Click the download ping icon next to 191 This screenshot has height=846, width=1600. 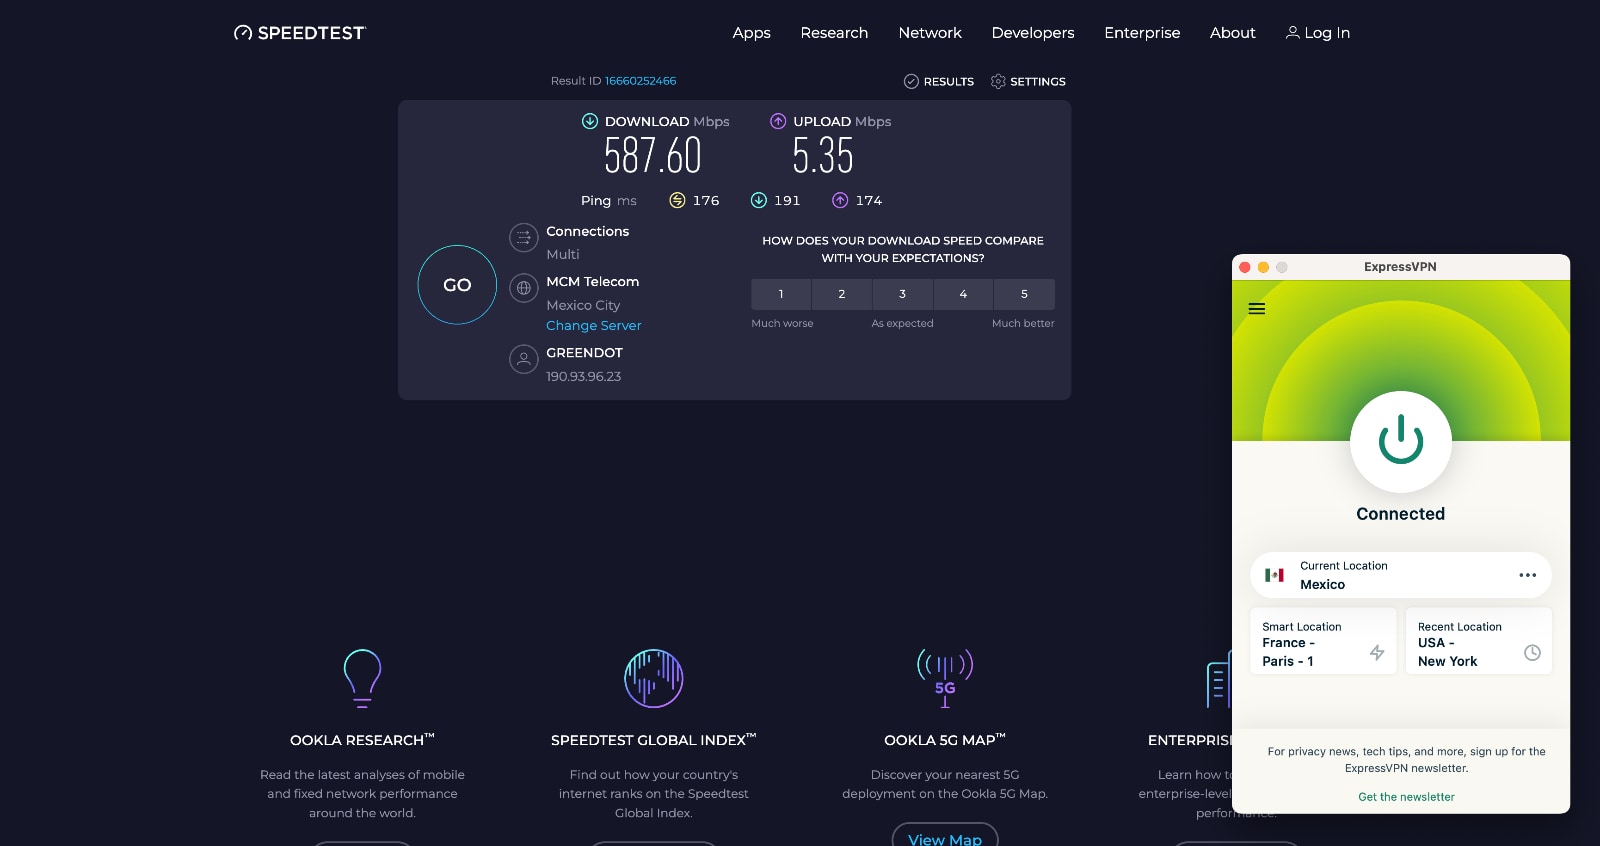coord(759,200)
